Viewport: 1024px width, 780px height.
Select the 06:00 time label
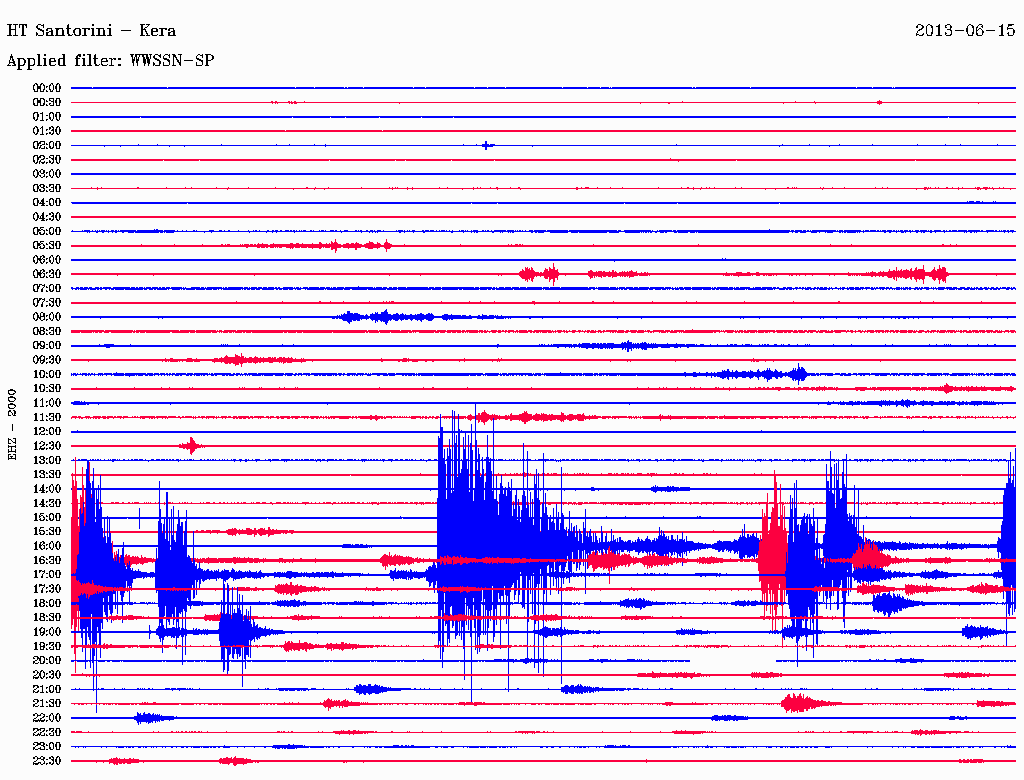(47, 260)
